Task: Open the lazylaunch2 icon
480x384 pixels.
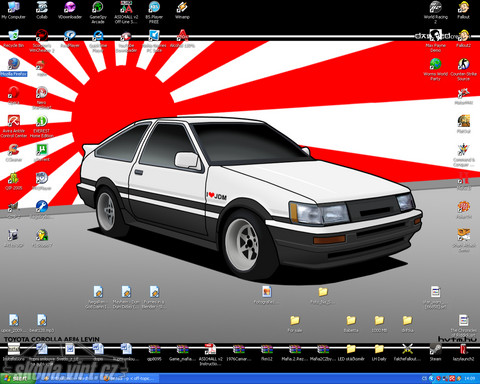Action: [x=463, y=352]
